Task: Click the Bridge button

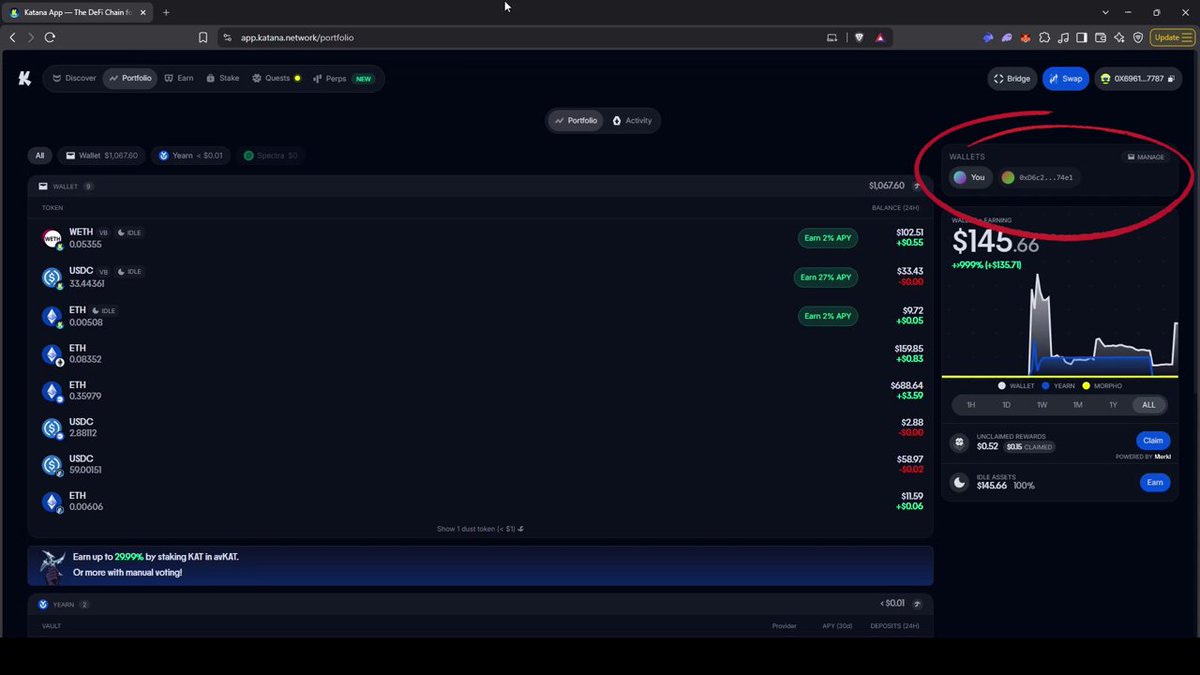Action: coord(1012,79)
